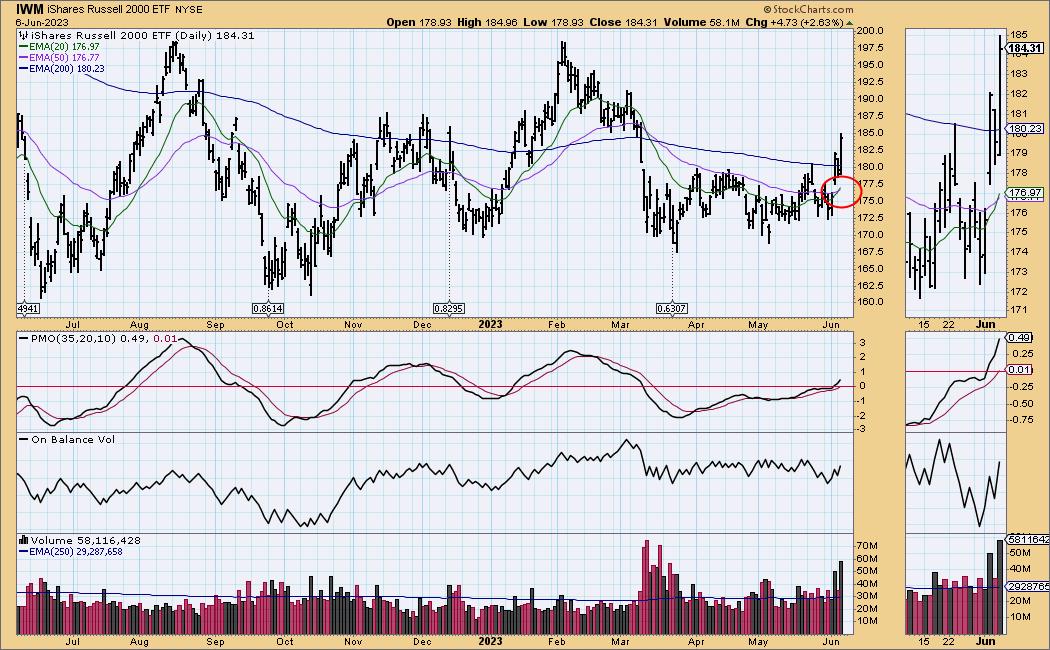Click the 4941 marker label on price chart
The width and height of the screenshot is (1050, 650).
pyautogui.click(x=28, y=309)
